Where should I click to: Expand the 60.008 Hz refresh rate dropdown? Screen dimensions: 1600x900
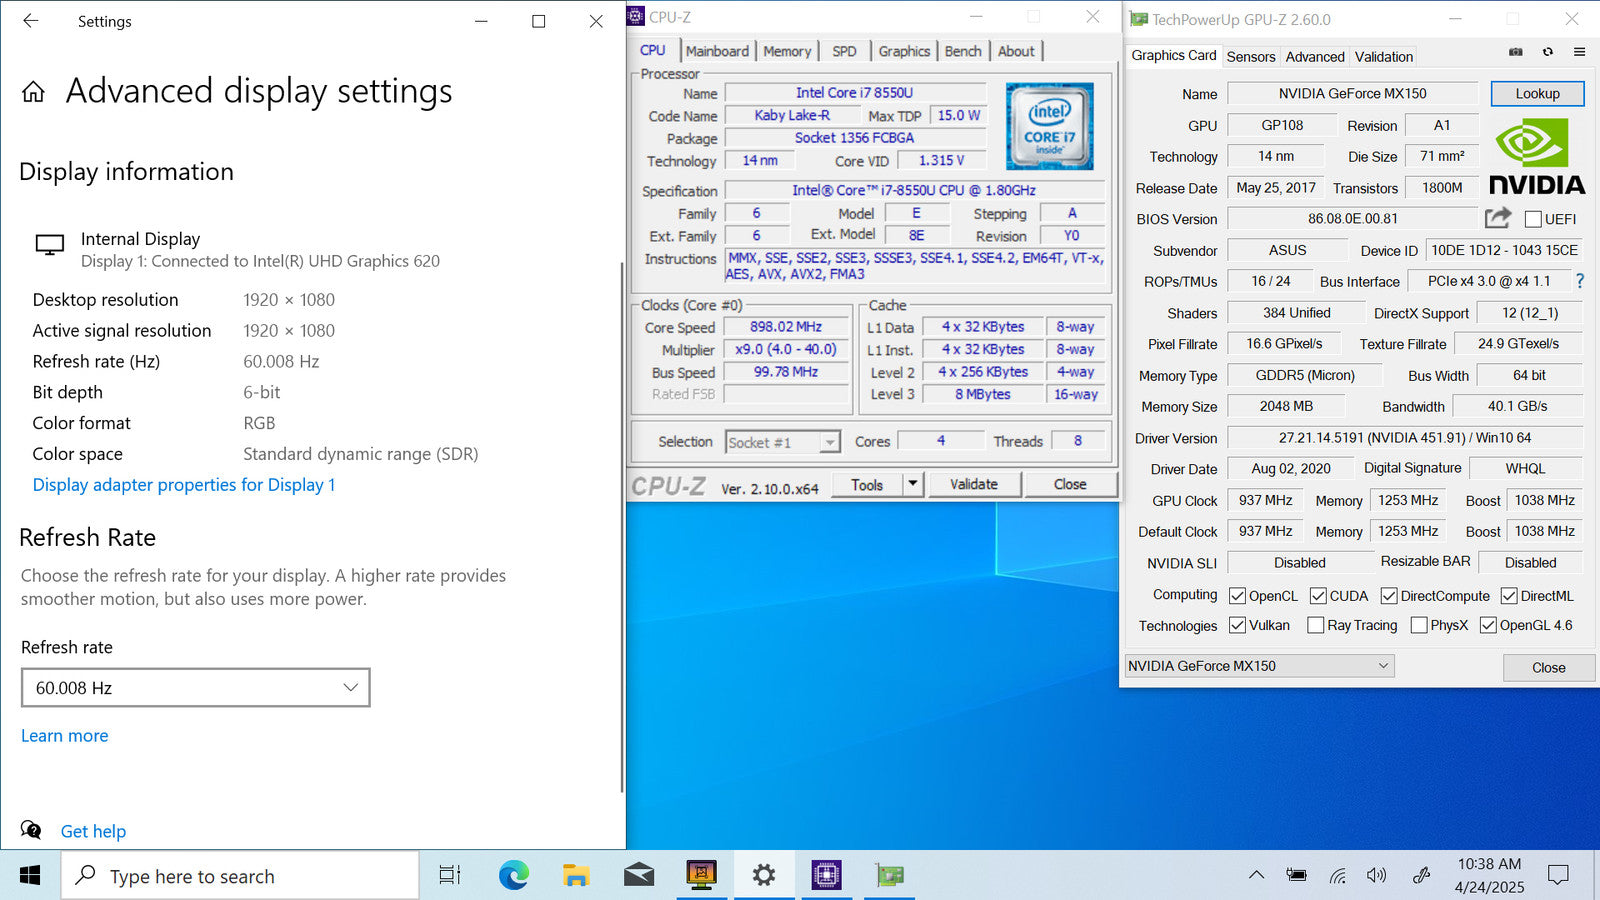[196, 688]
